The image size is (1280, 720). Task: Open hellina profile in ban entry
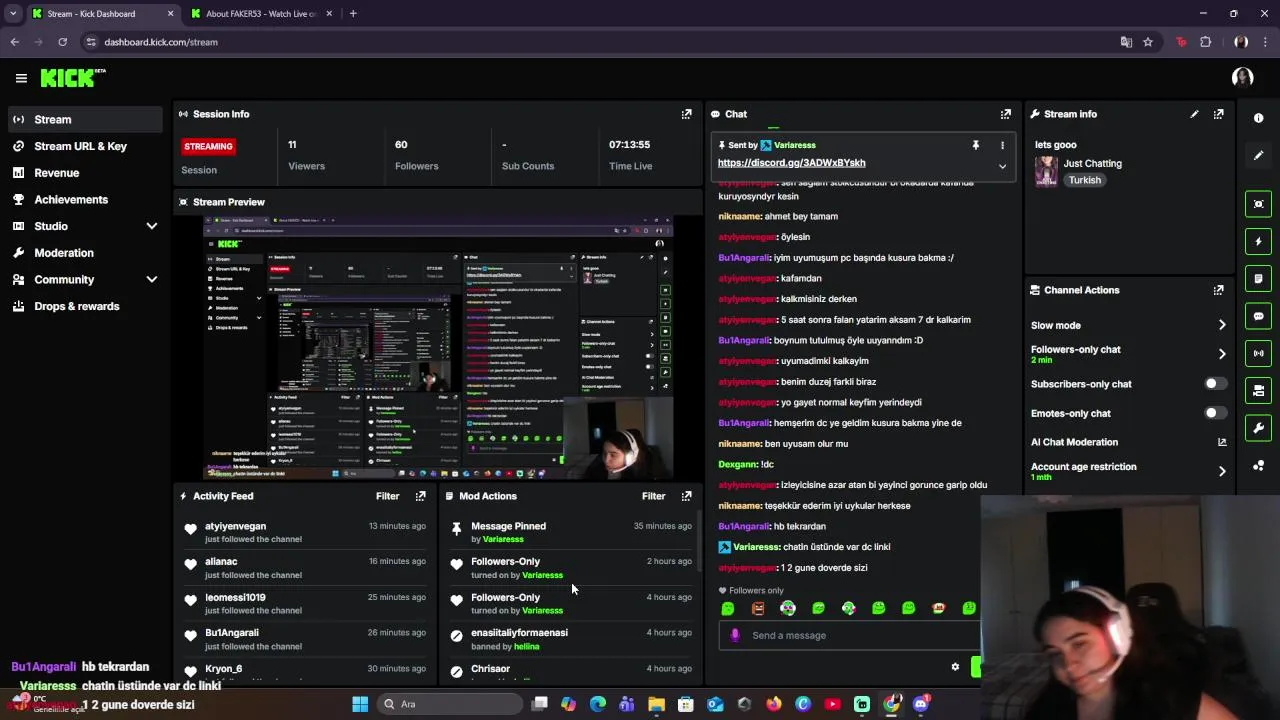click(x=526, y=646)
